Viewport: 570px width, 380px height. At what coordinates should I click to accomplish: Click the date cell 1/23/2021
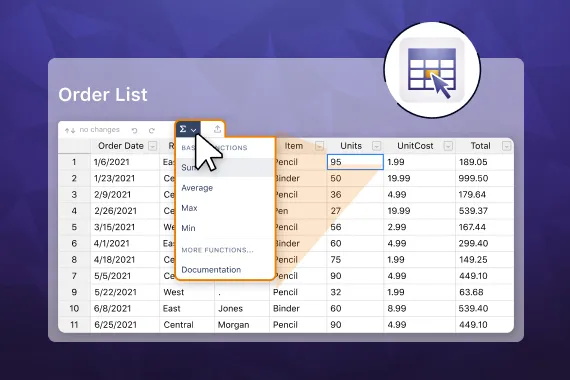[125, 178]
